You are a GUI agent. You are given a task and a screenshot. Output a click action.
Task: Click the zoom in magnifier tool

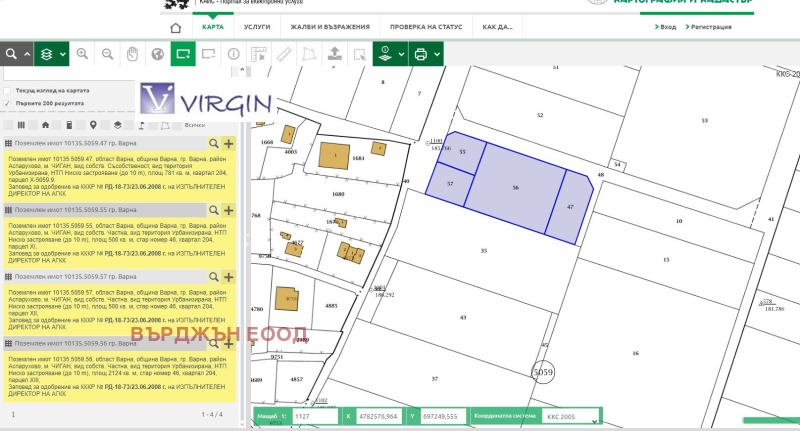pyautogui.click(x=82, y=54)
